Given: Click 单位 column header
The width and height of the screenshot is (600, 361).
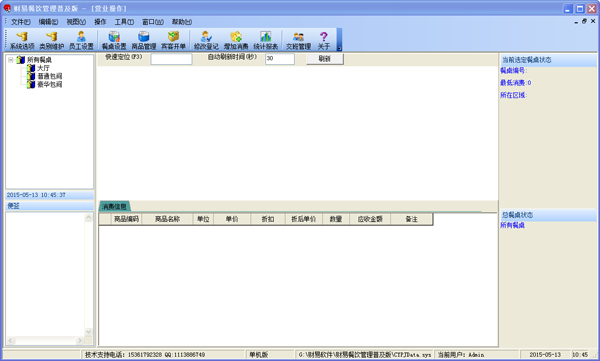Looking at the screenshot, I should [x=203, y=219].
